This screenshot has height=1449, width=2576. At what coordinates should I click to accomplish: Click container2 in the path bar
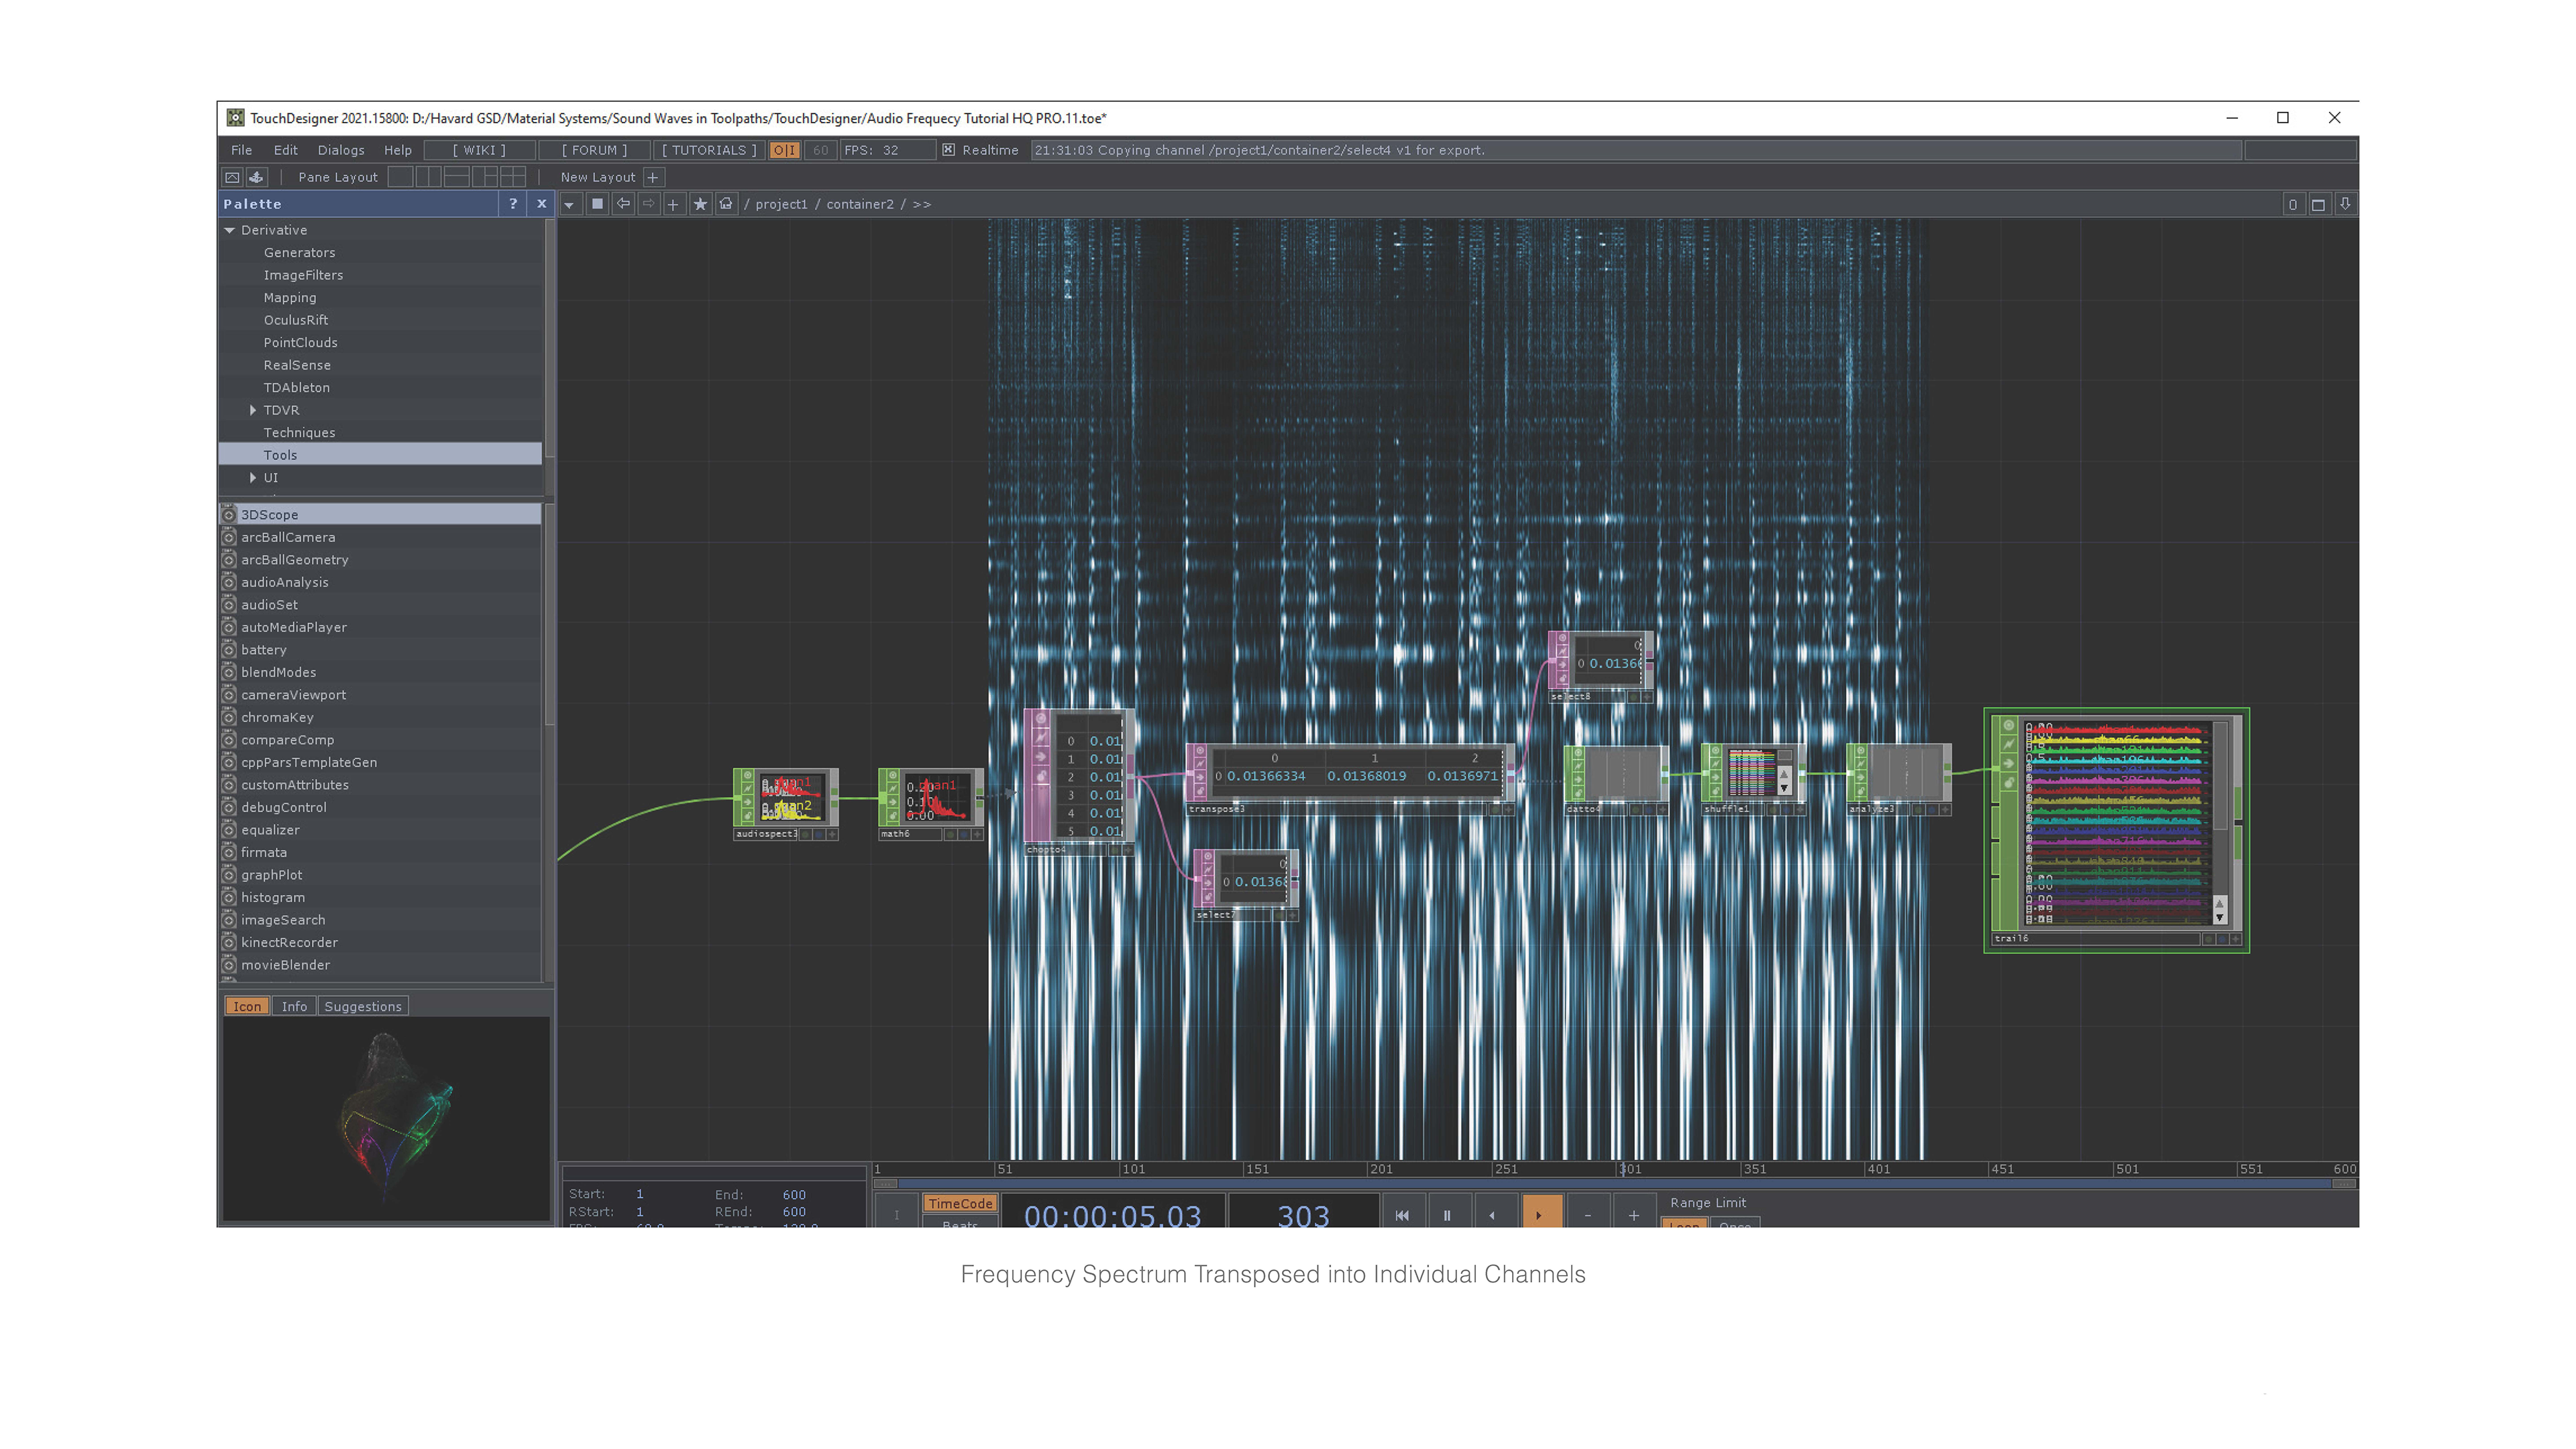[x=860, y=204]
